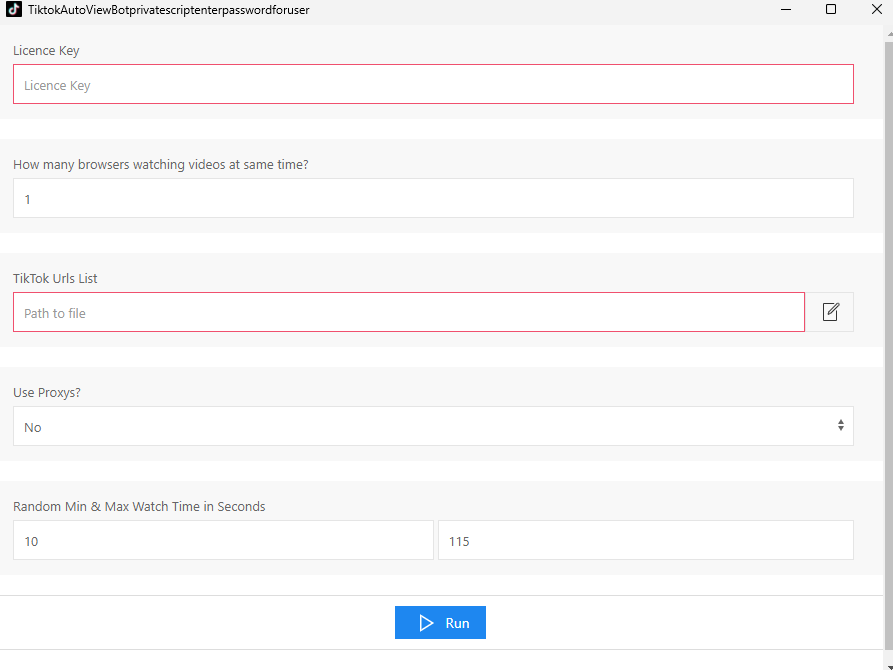Click the TikTok Urls List path field
The height and width of the screenshot is (670, 893).
pos(408,312)
